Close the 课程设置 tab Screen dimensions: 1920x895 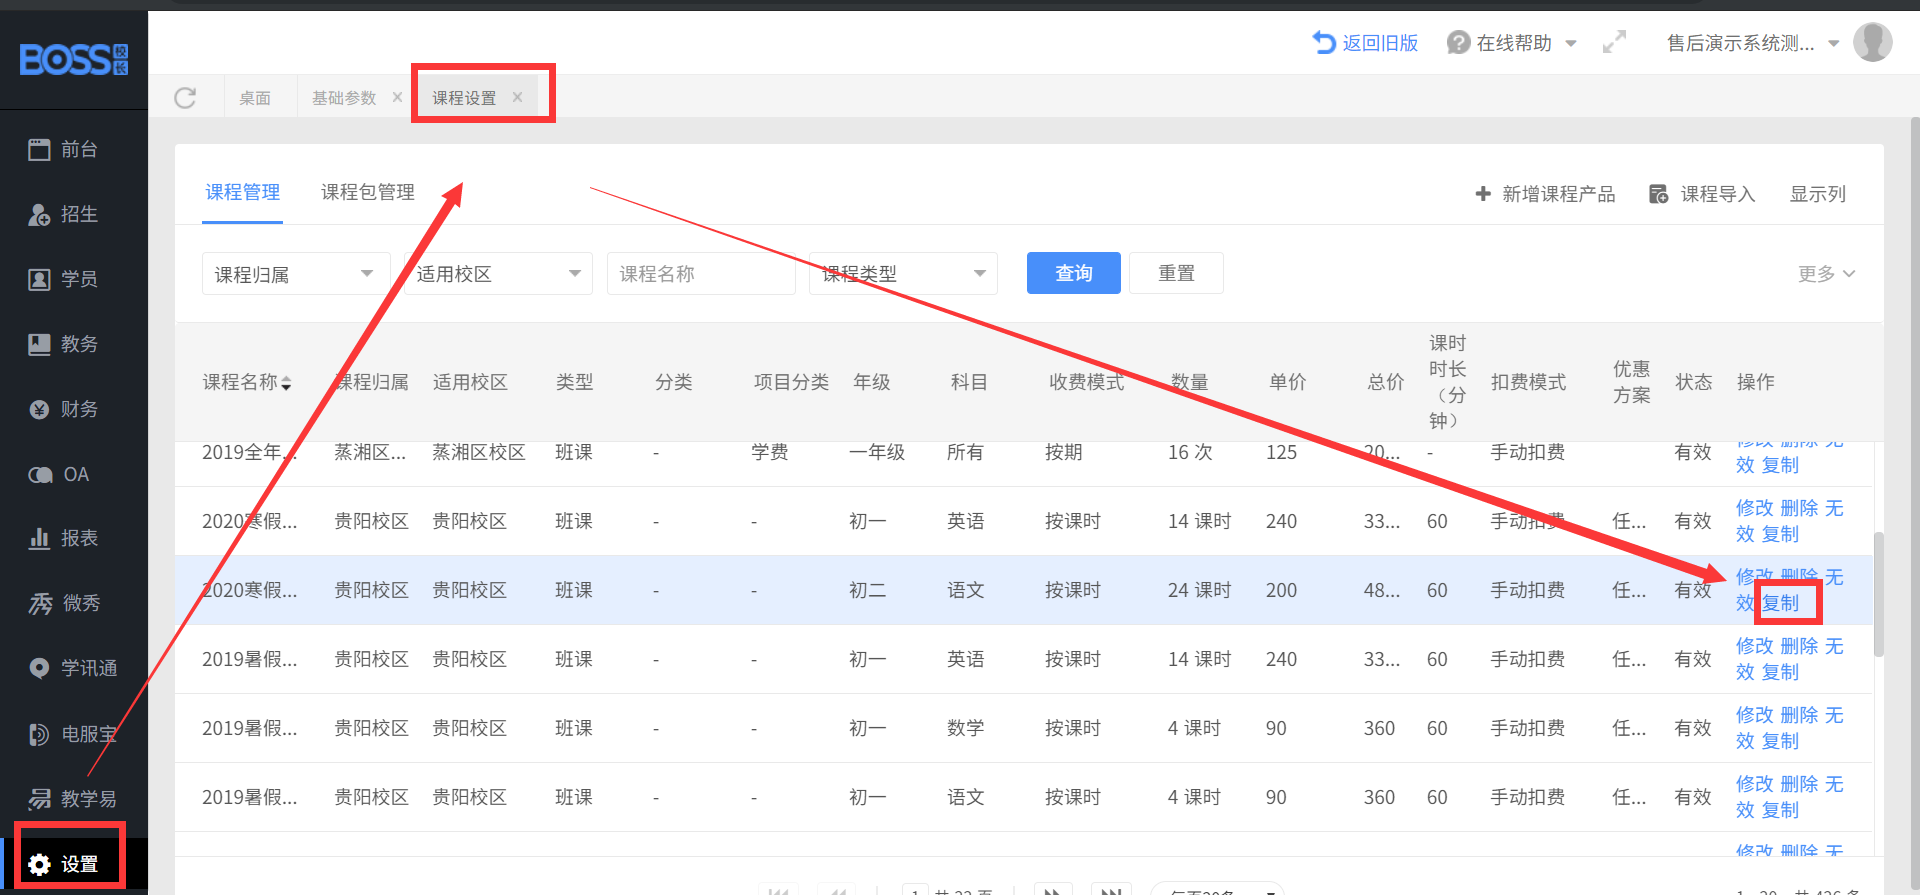[517, 97]
